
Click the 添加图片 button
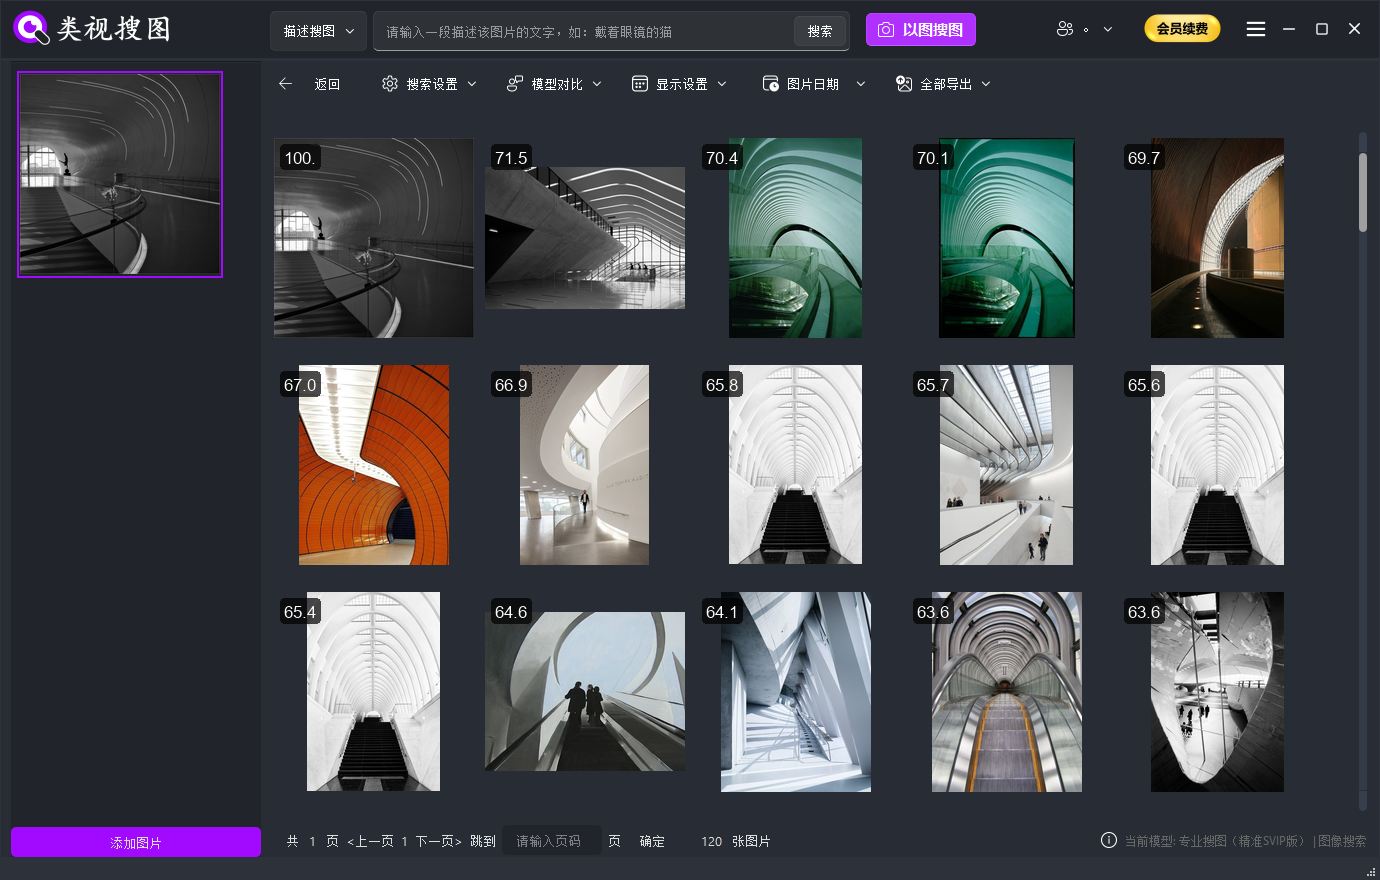[x=136, y=842]
